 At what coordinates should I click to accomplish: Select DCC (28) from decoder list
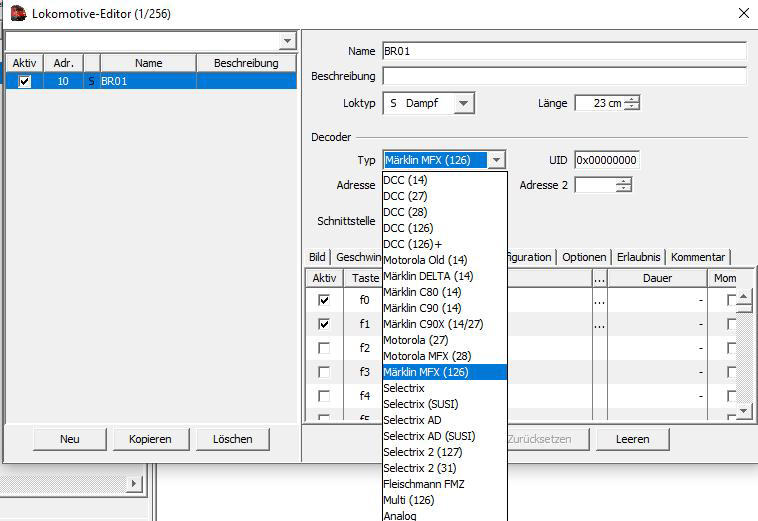[x=405, y=212]
